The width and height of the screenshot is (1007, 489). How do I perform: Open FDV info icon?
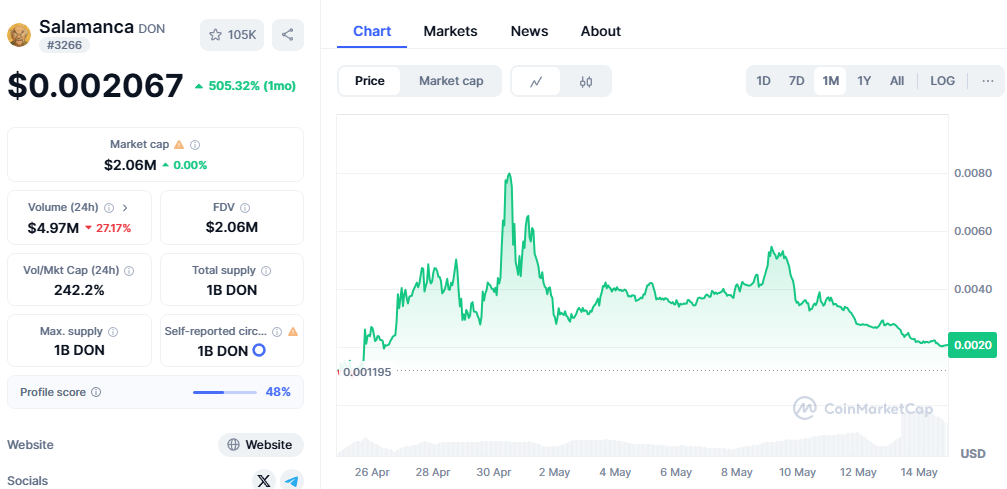pyautogui.click(x=245, y=208)
